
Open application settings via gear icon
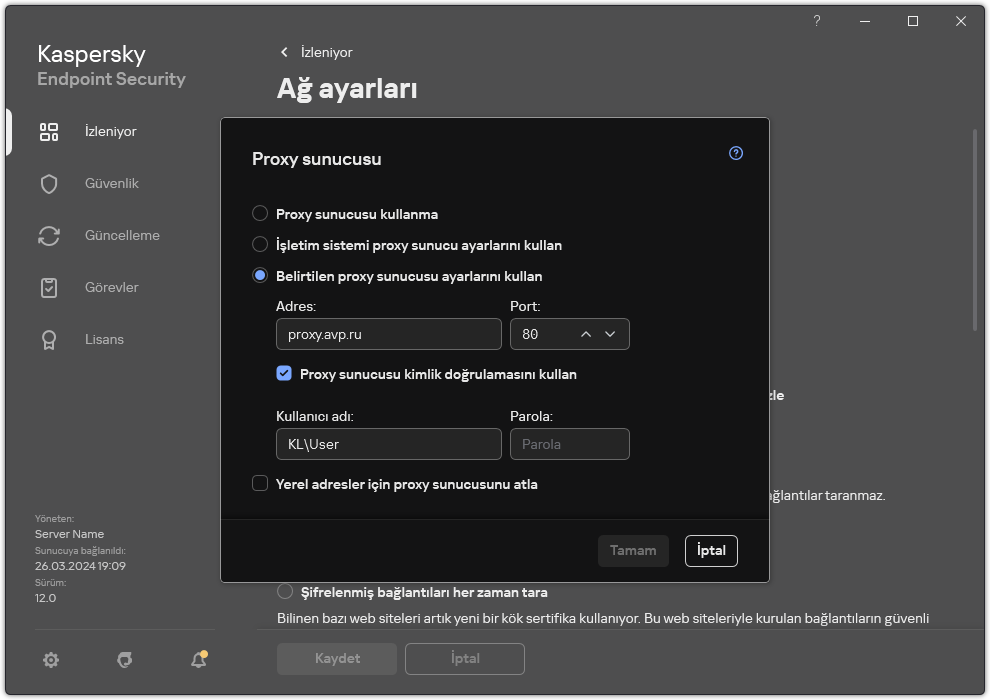click(x=50, y=660)
